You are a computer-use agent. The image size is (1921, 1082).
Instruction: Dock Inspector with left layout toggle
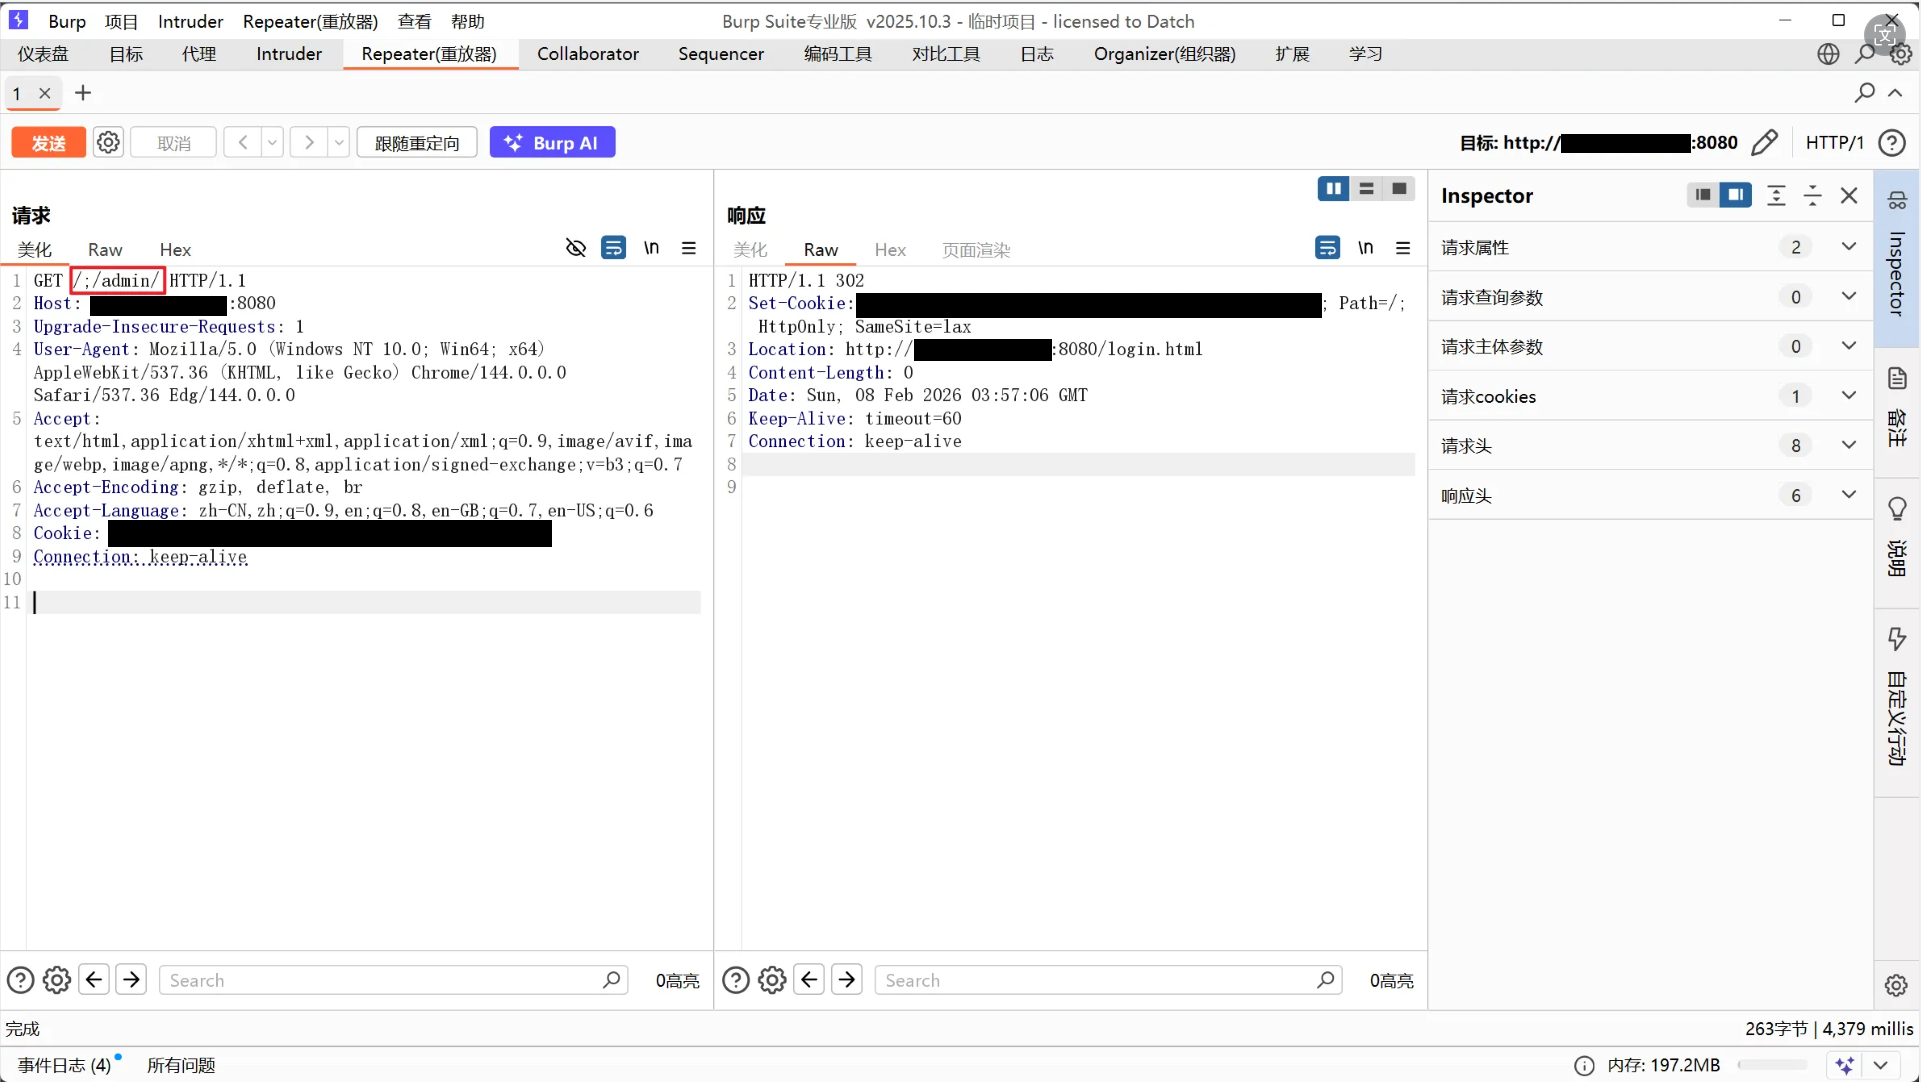[x=1703, y=195]
